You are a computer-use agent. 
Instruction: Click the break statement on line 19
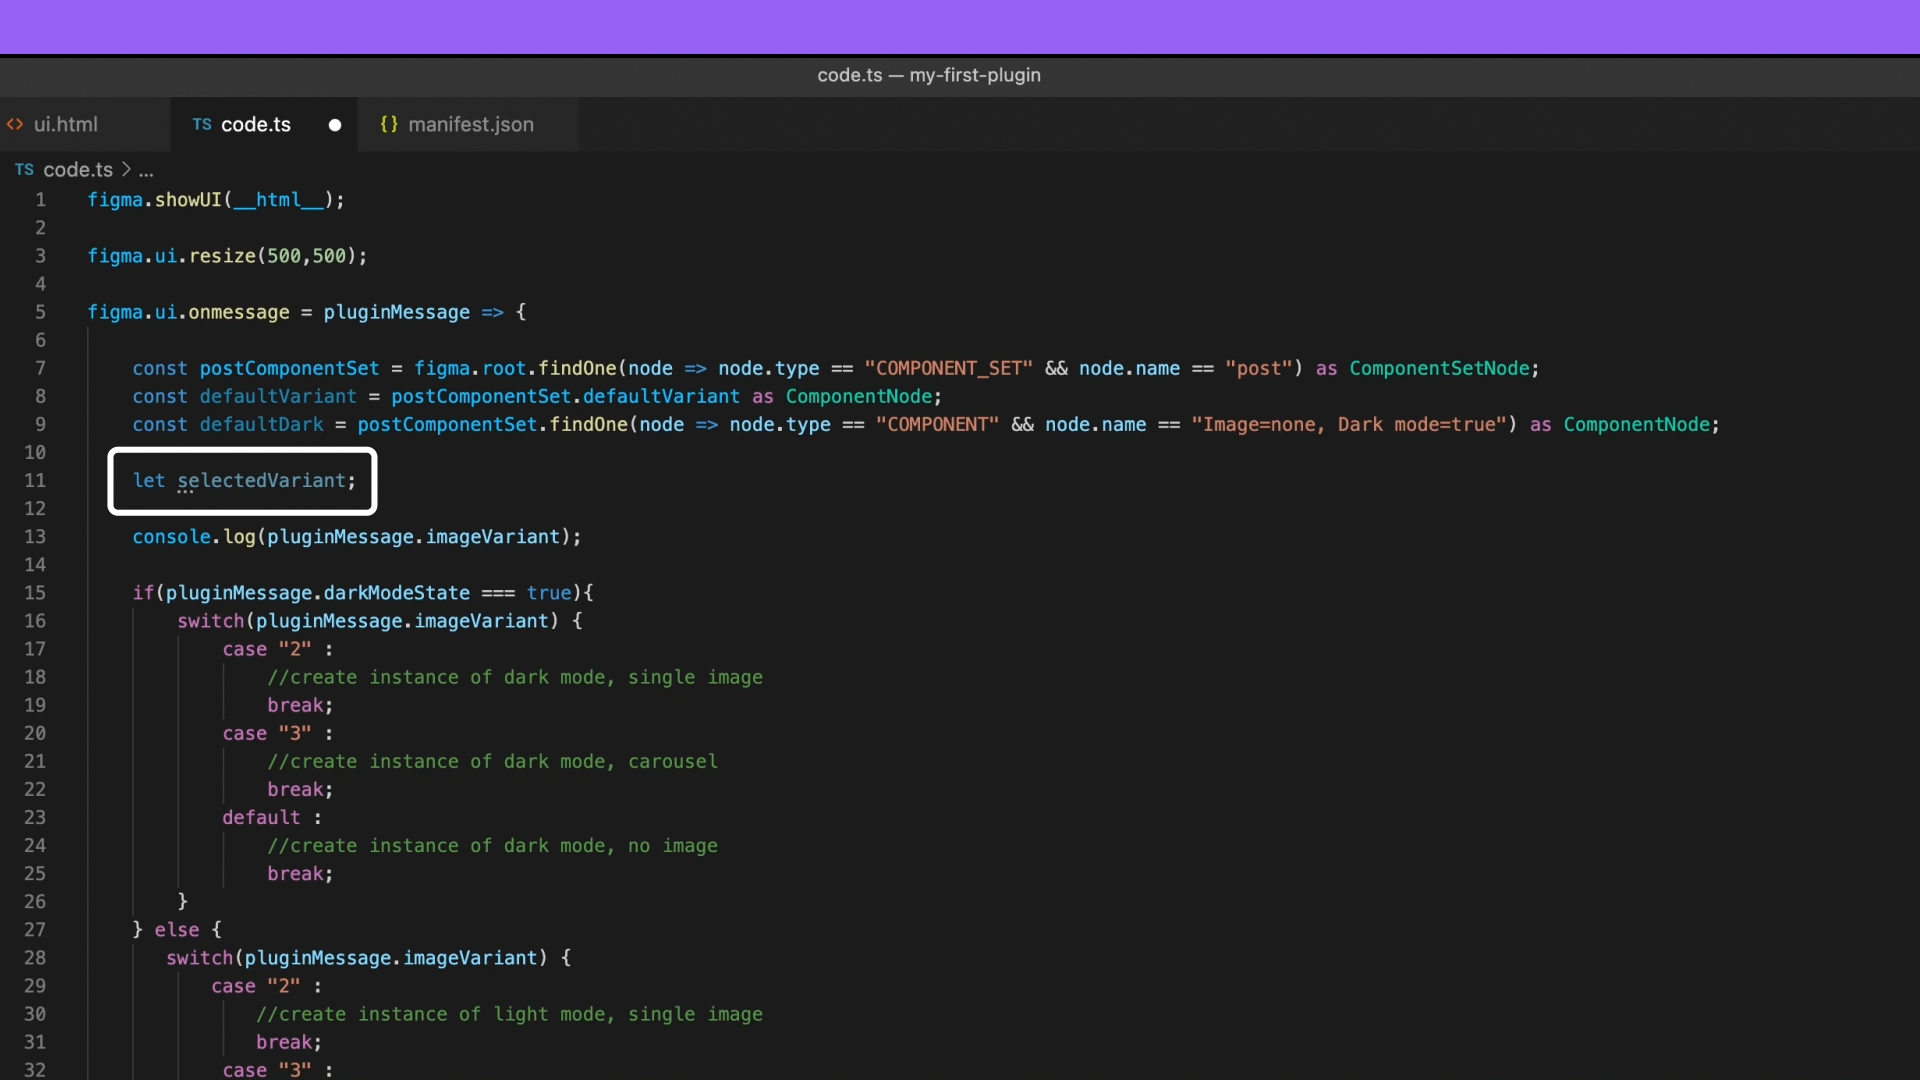(x=300, y=705)
